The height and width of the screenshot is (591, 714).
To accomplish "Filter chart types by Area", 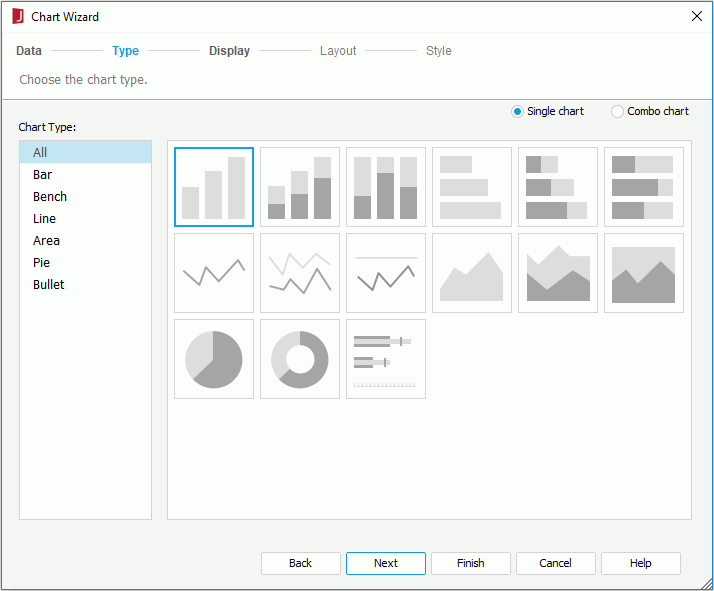I will [x=86, y=240].
